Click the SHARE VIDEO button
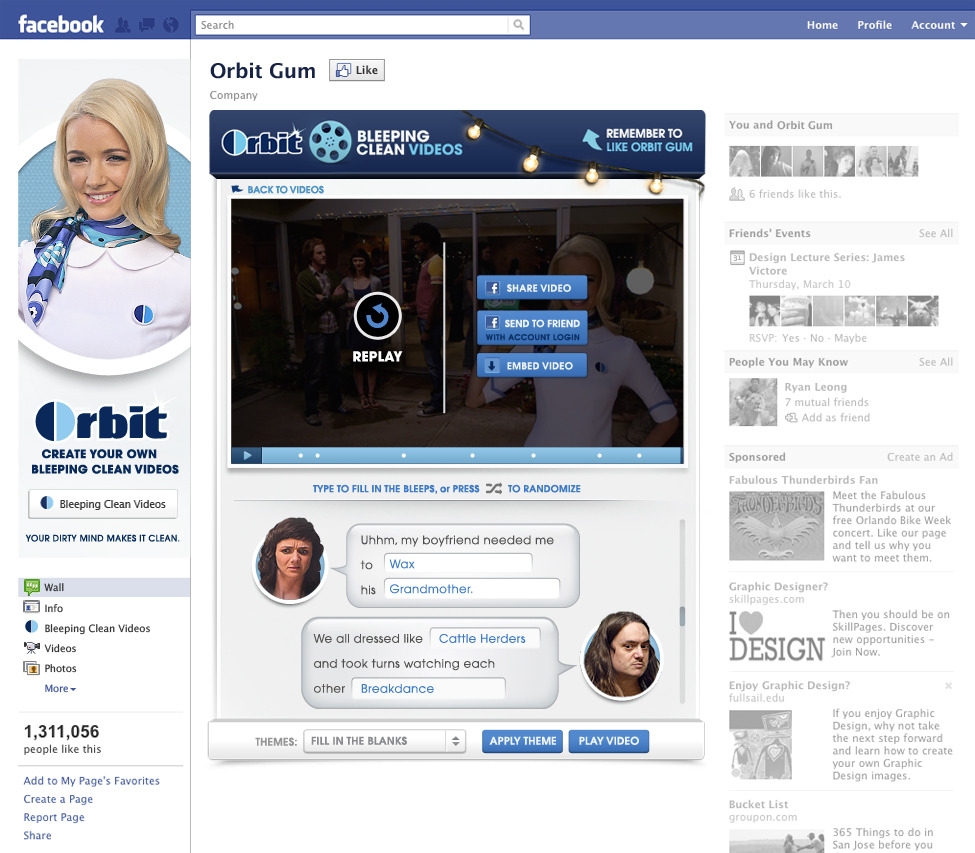 click(532, 288)
